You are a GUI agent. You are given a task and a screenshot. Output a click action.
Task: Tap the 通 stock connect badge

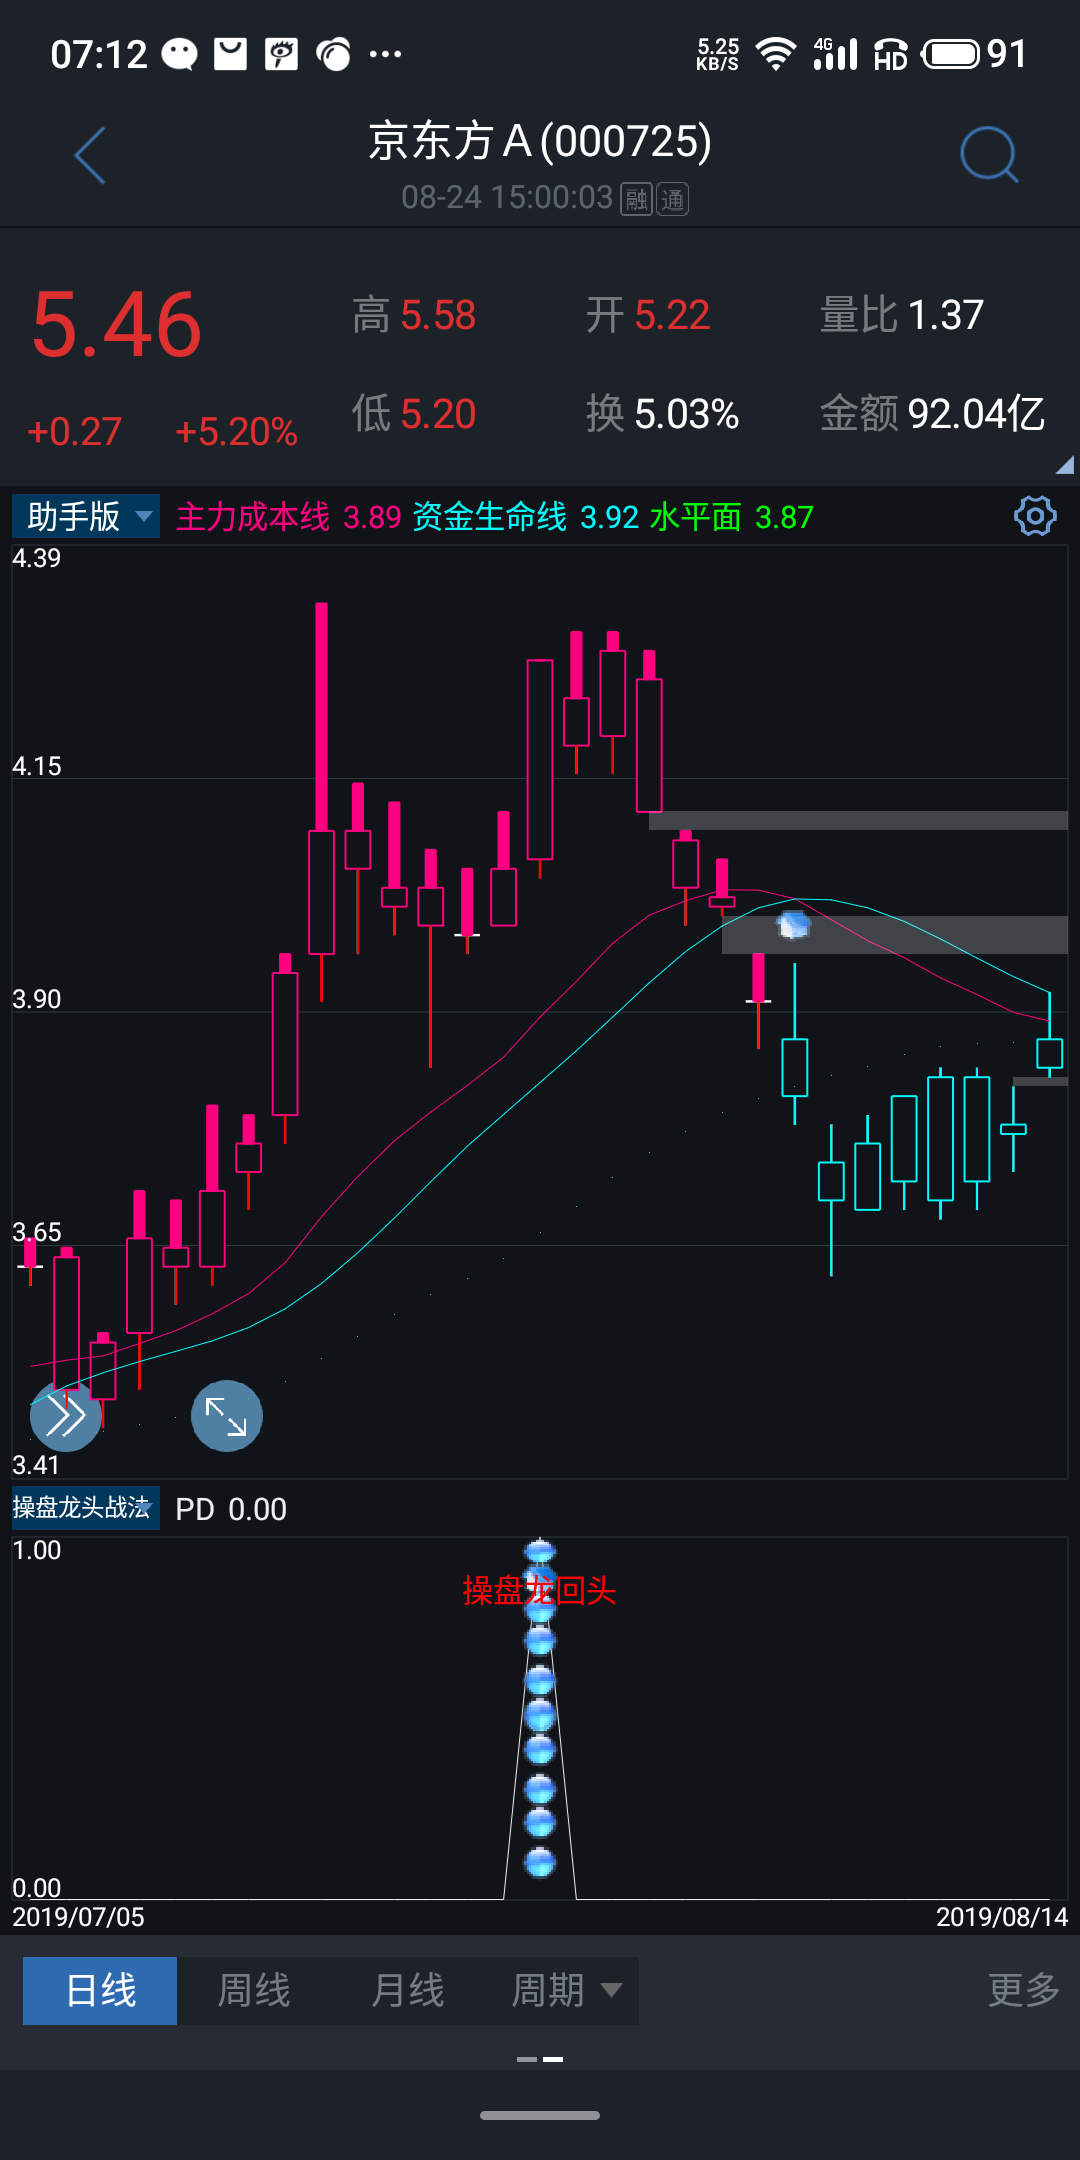[672, 199]
